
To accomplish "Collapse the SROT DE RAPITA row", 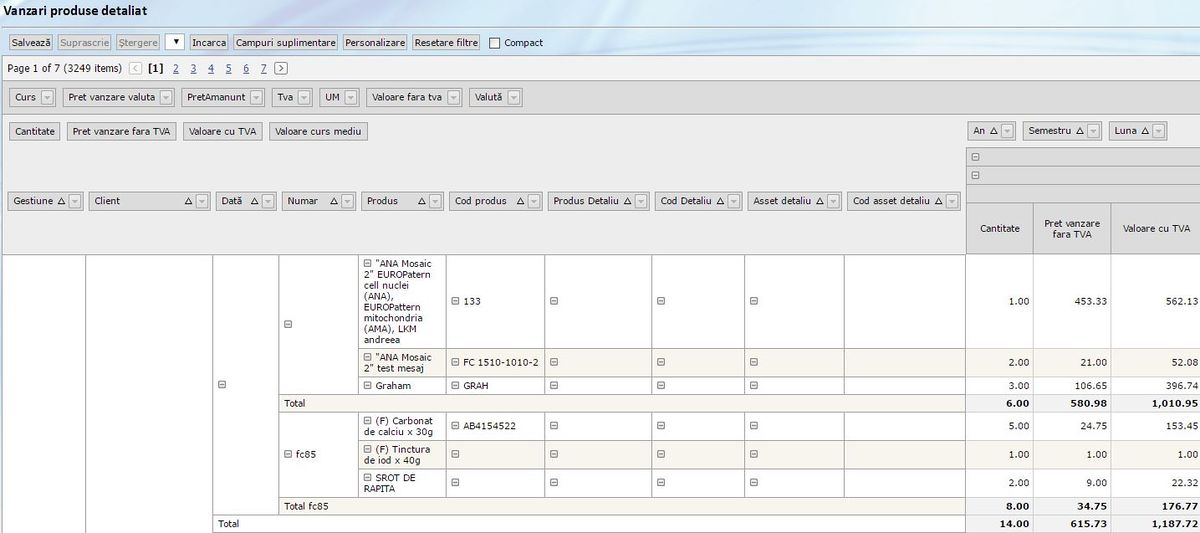I will [368, 478].
